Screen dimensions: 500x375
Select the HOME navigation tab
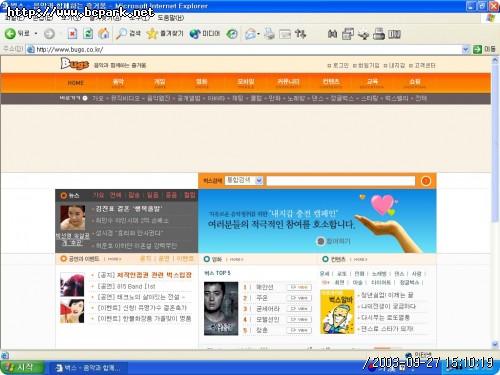coord(76,83)
